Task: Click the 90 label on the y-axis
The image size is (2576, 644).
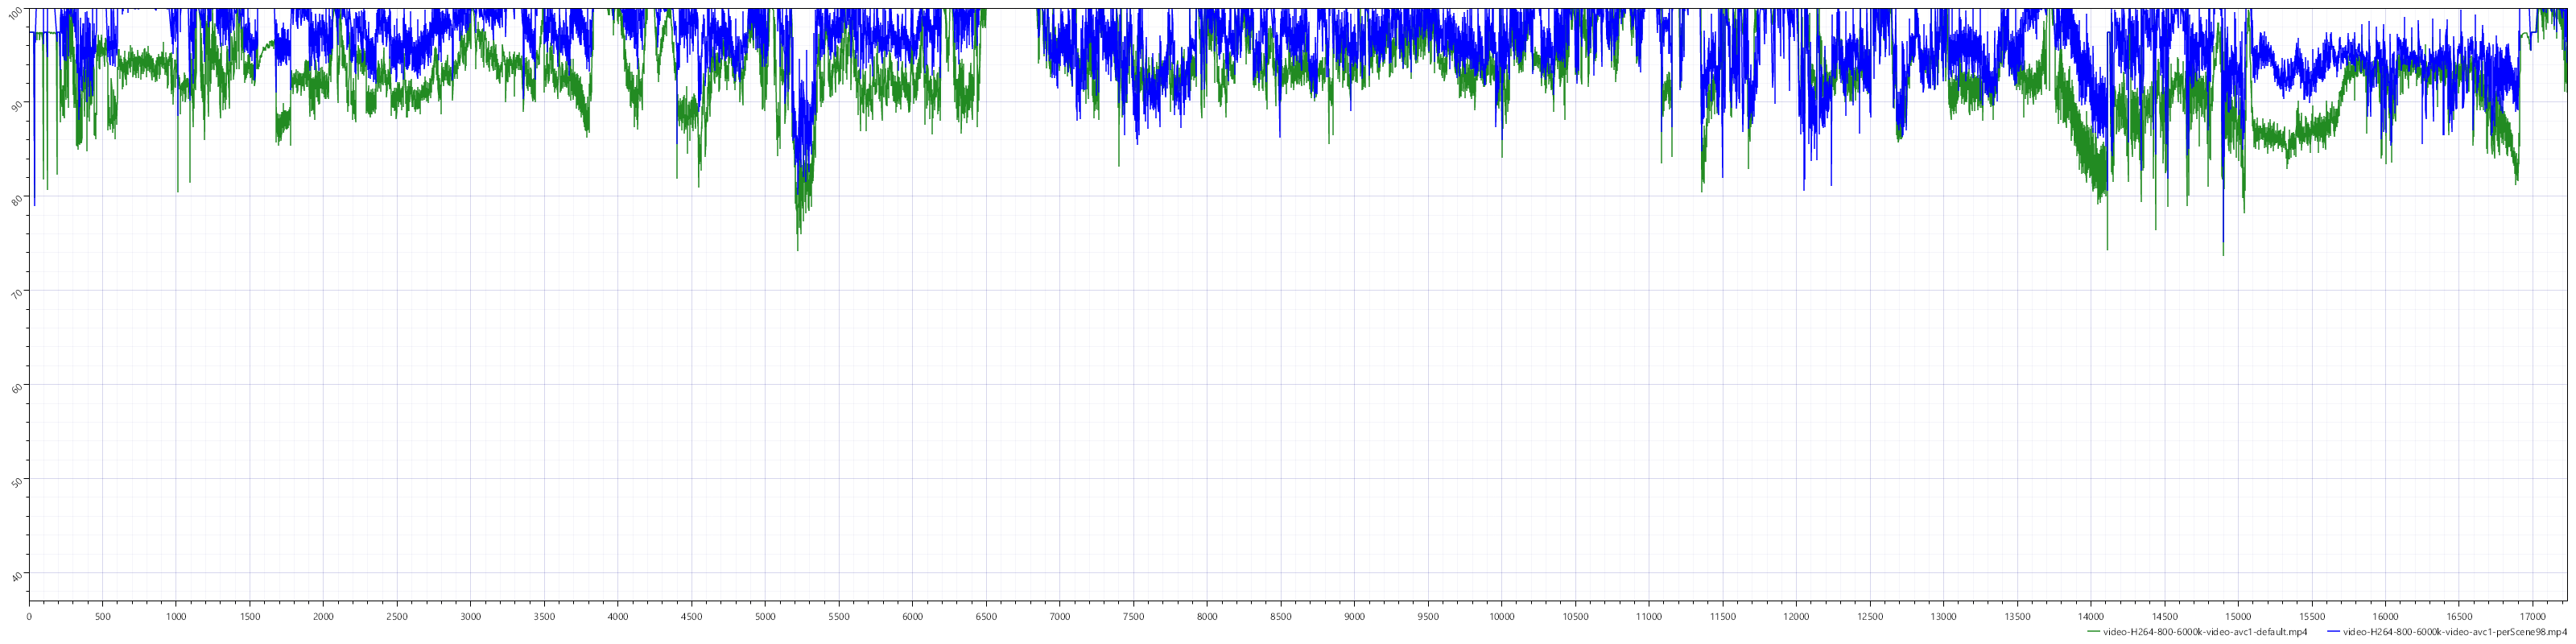Action: pyautogui.click(x=16, y=103)
